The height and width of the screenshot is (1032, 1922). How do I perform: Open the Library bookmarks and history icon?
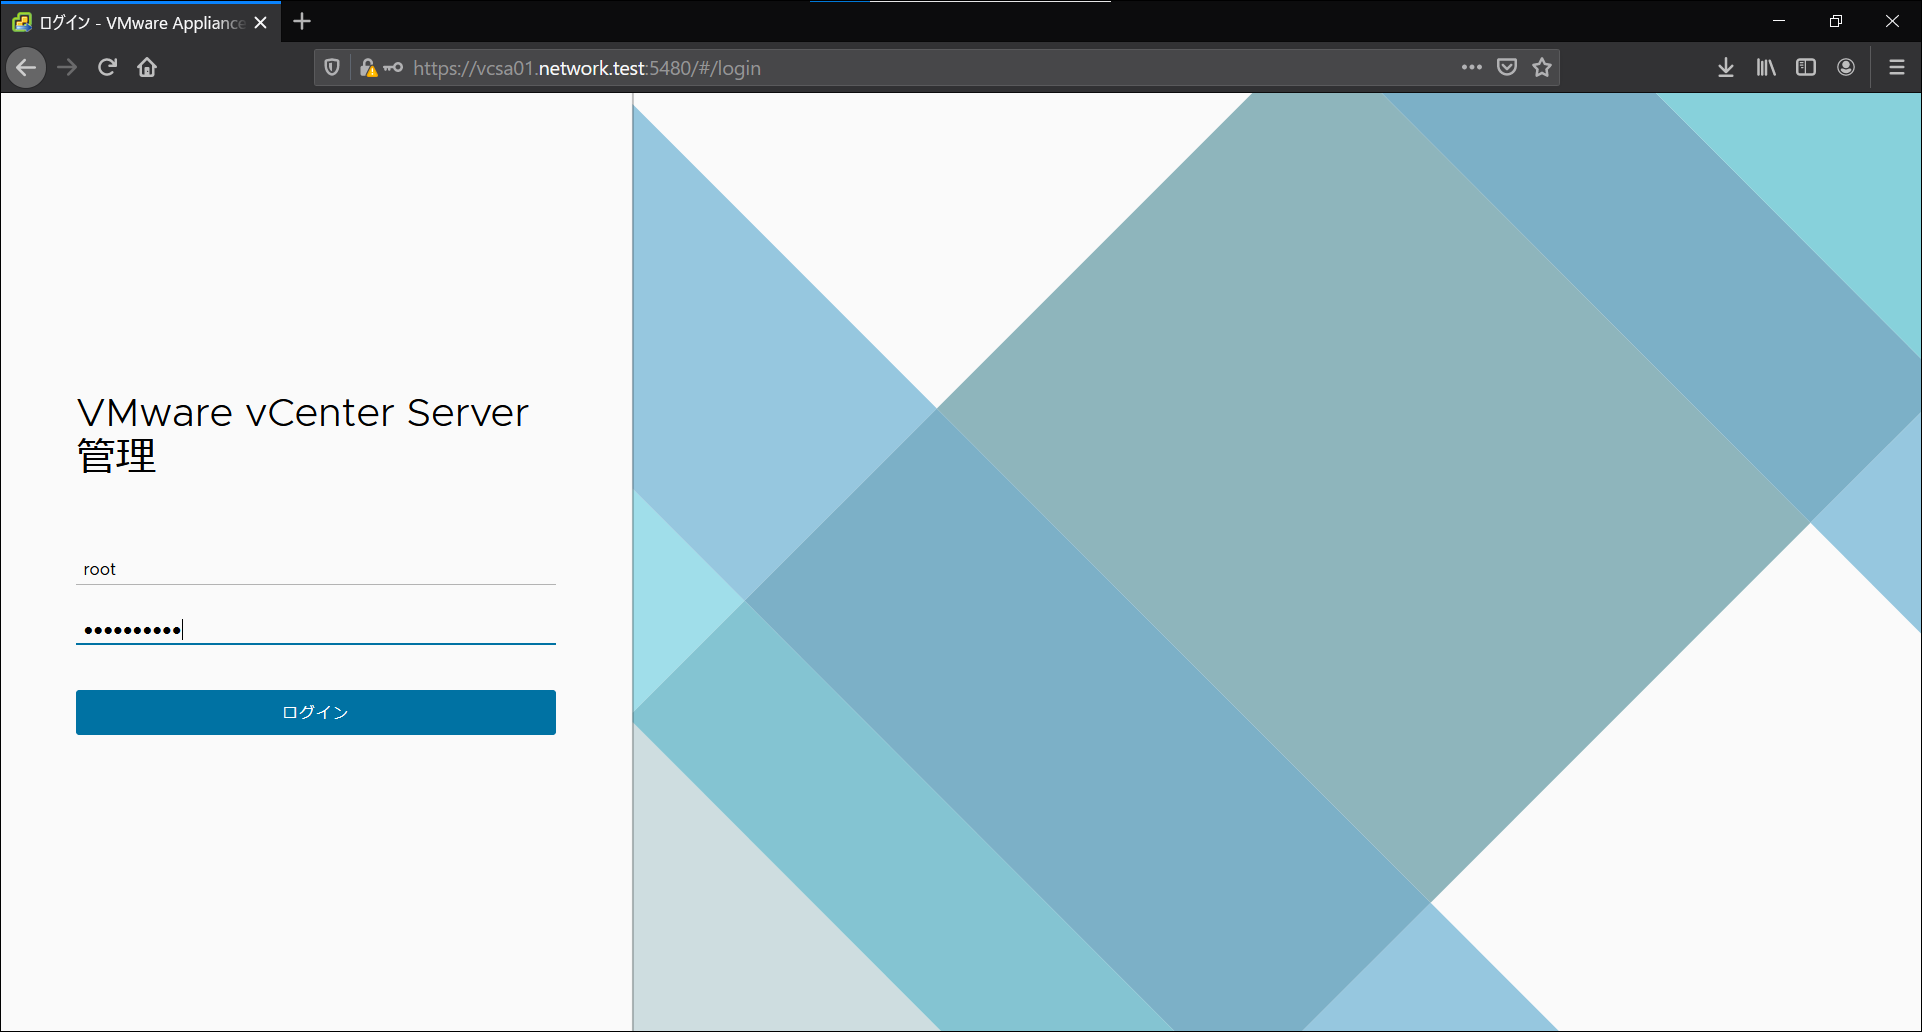(1766, 68)
